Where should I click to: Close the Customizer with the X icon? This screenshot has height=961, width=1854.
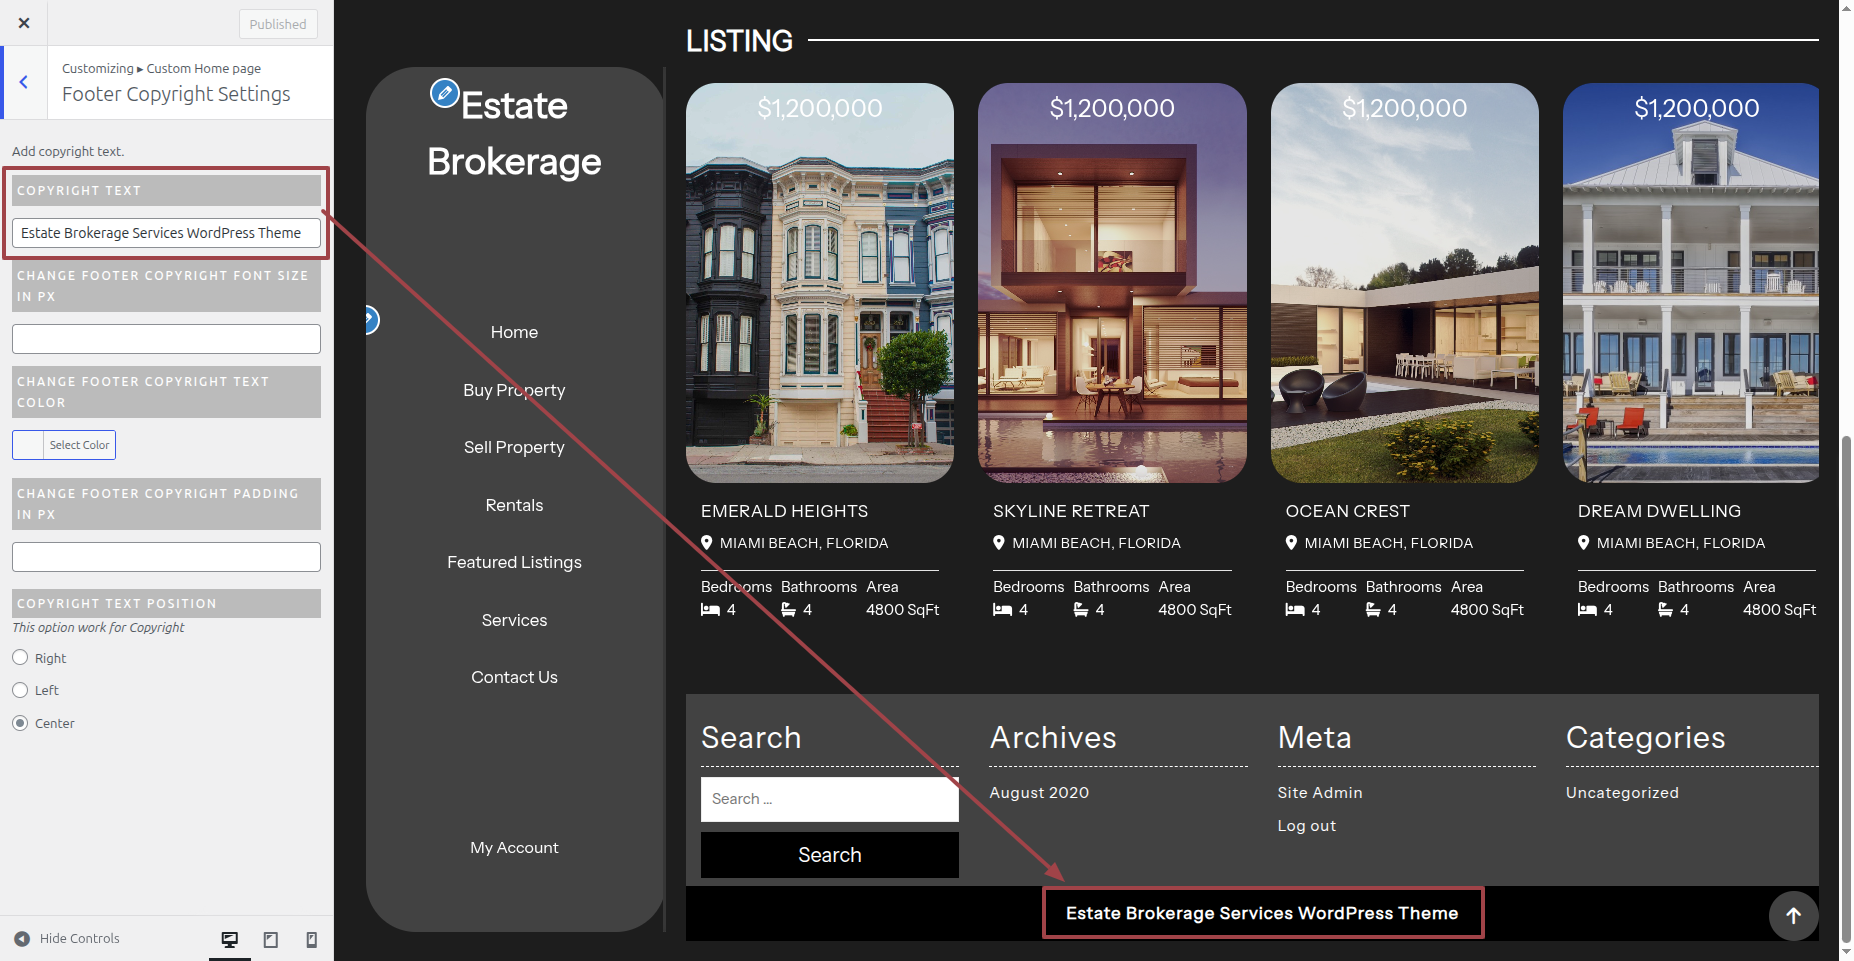point(24,23)
